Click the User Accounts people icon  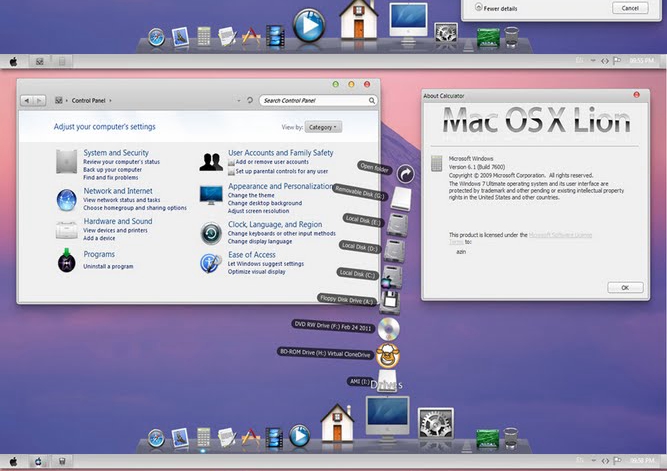[x=211, y=162]
